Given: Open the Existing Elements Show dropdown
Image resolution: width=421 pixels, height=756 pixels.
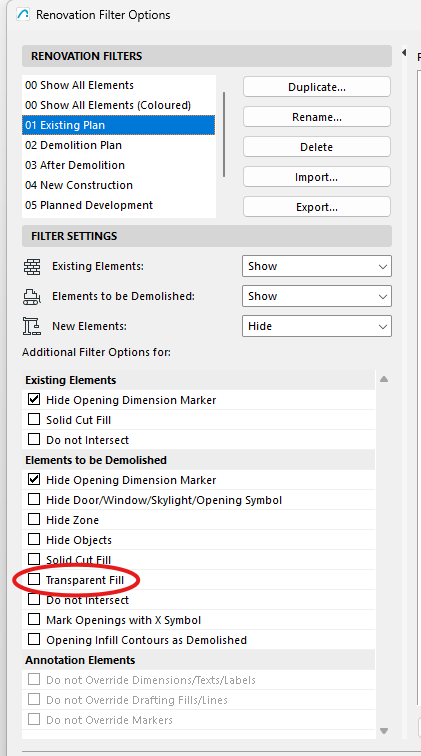Looking at the screenshot, I should point(317,266).
